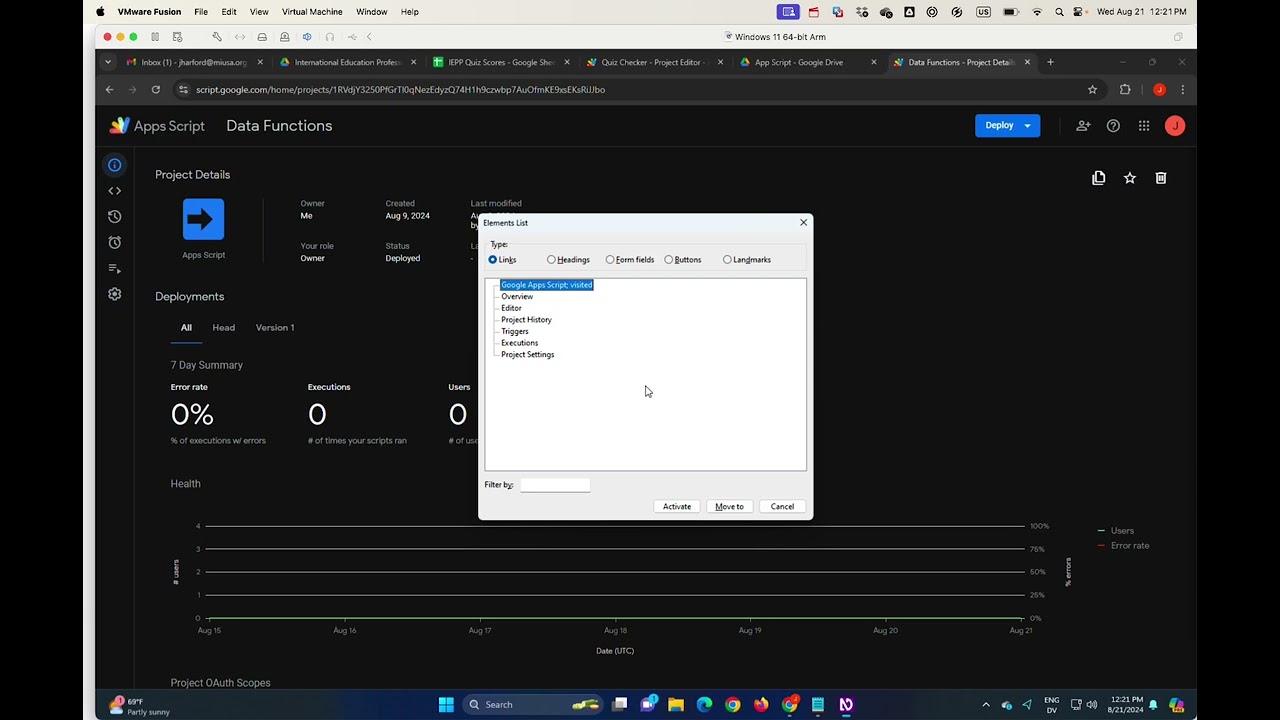Open macOS Spotlight search icon
The image size is (1280, 720).
pyautogui.click(x=1059, y=12)
